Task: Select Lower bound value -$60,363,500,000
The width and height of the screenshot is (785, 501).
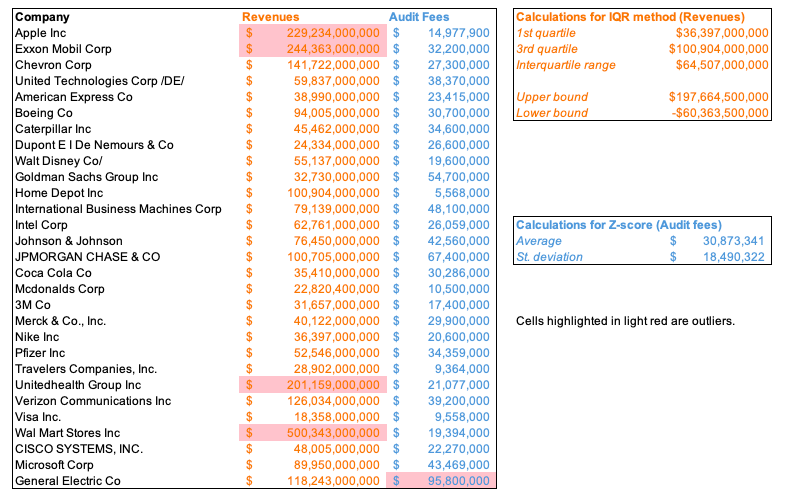Action: click(x=720, y=113)
